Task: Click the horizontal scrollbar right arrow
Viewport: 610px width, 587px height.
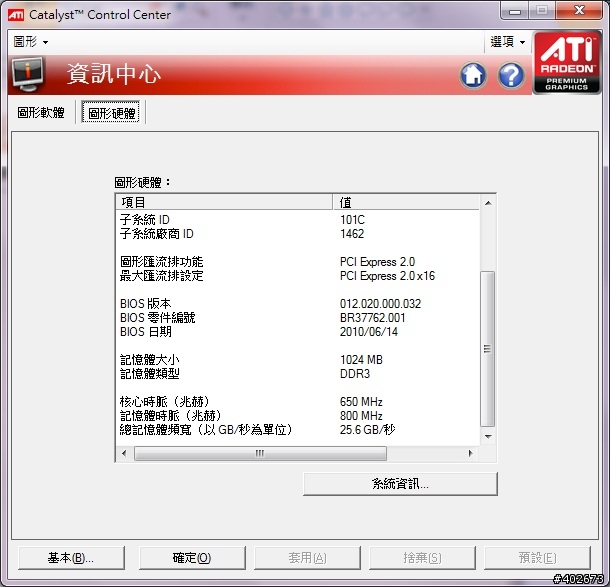Action: pos(471,453)
